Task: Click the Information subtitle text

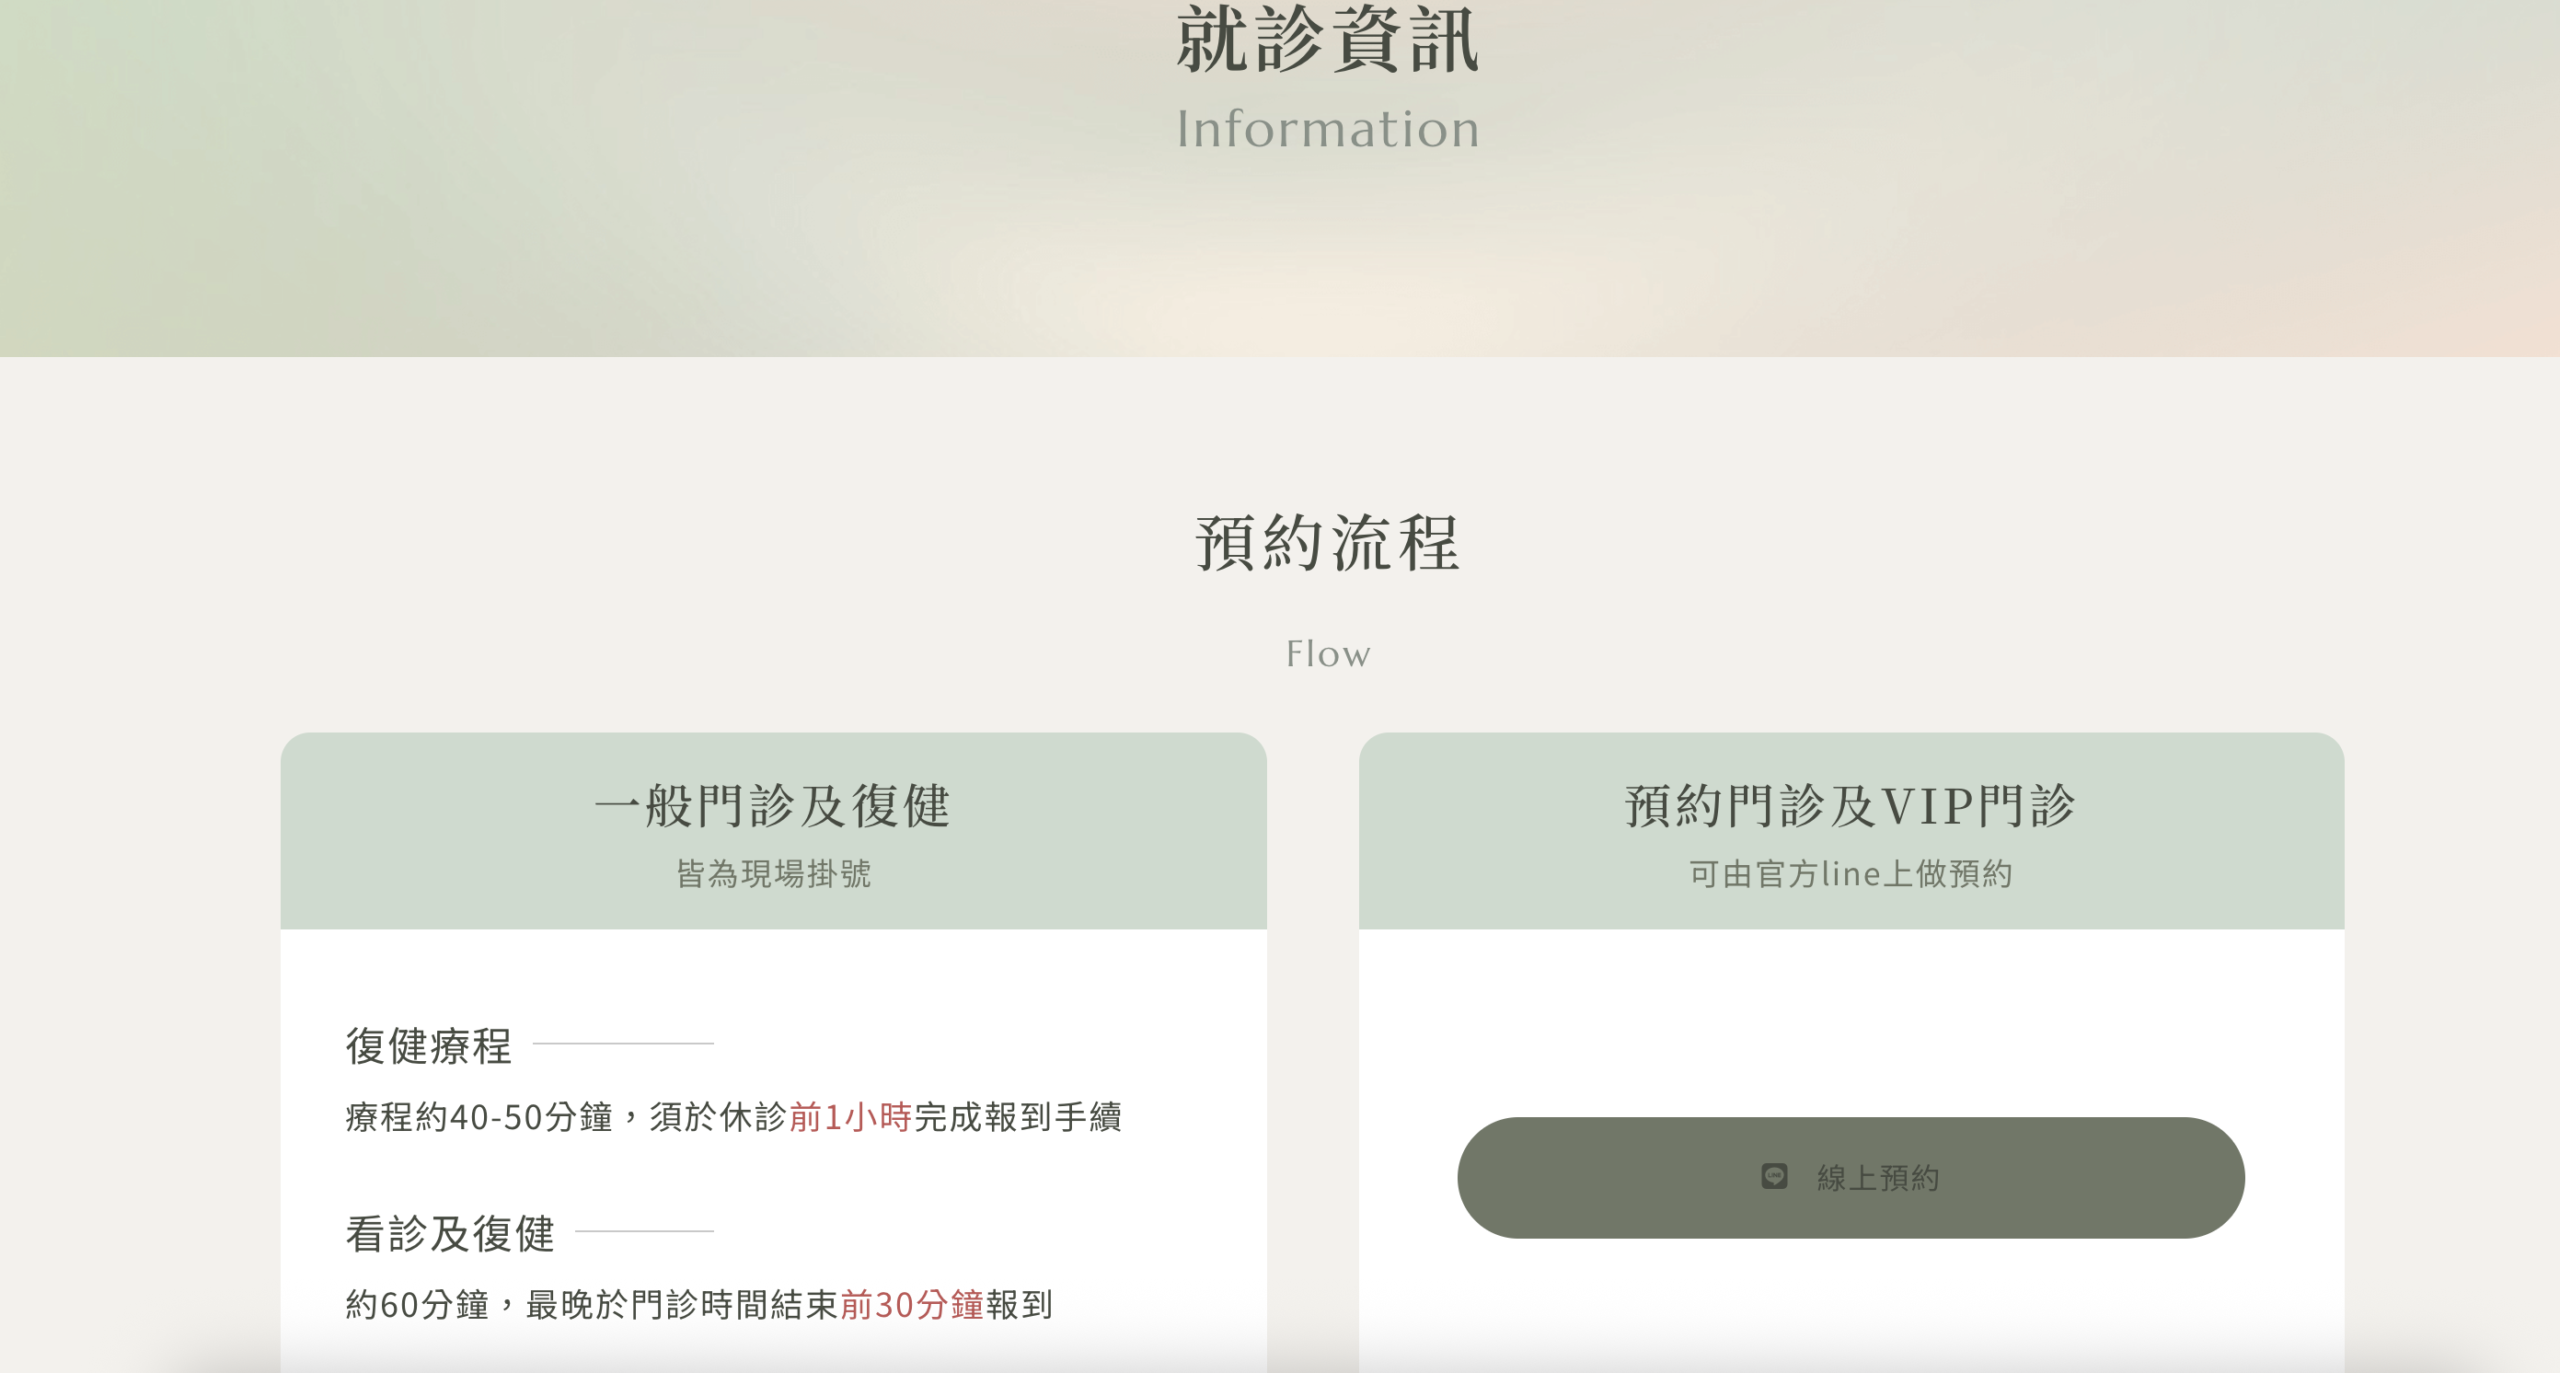Action: (1327, 129)
